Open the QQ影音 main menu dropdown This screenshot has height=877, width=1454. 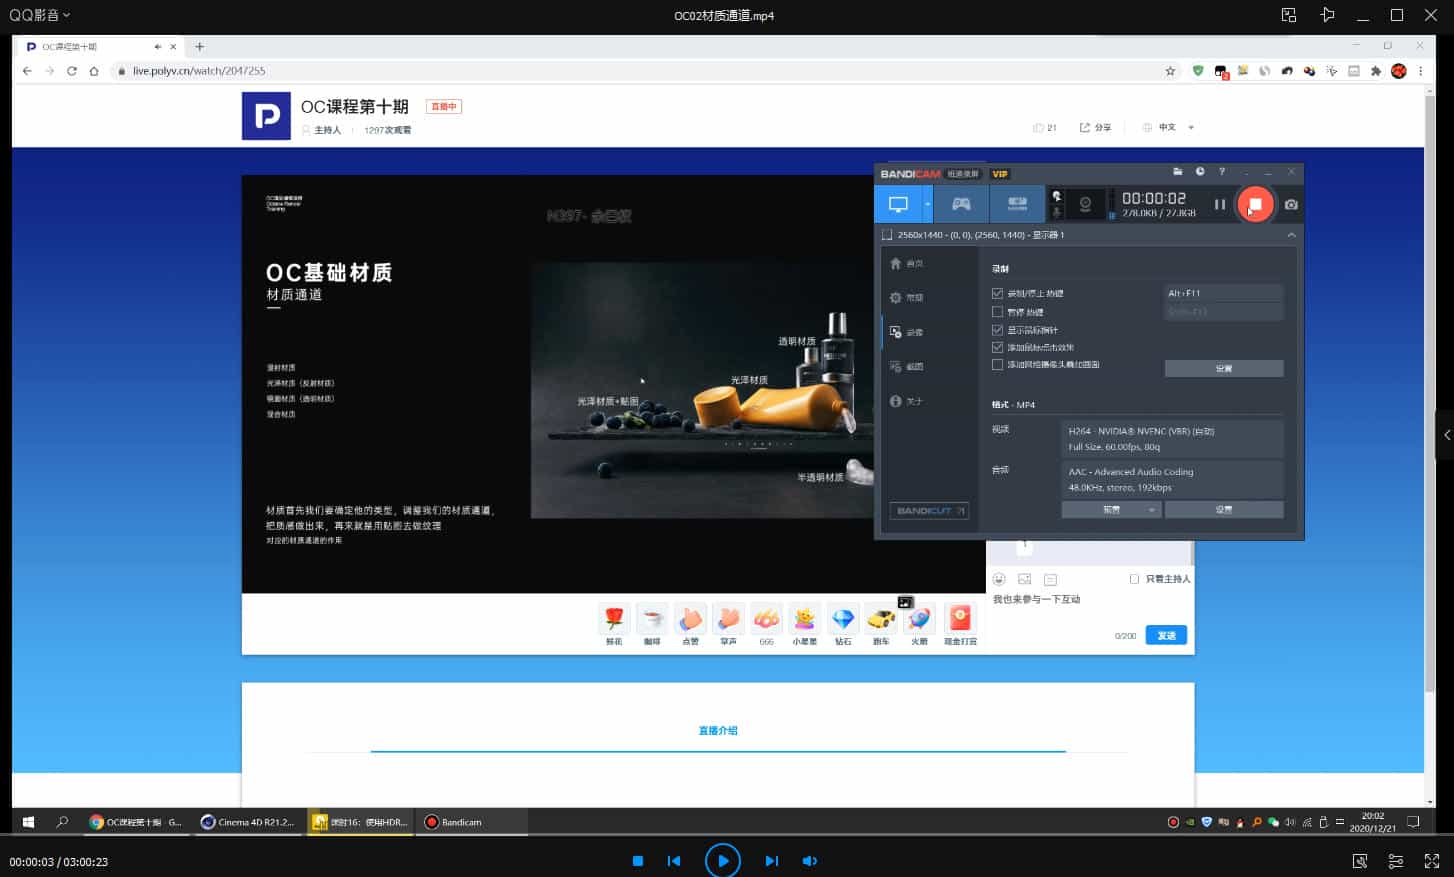(40, 15)
